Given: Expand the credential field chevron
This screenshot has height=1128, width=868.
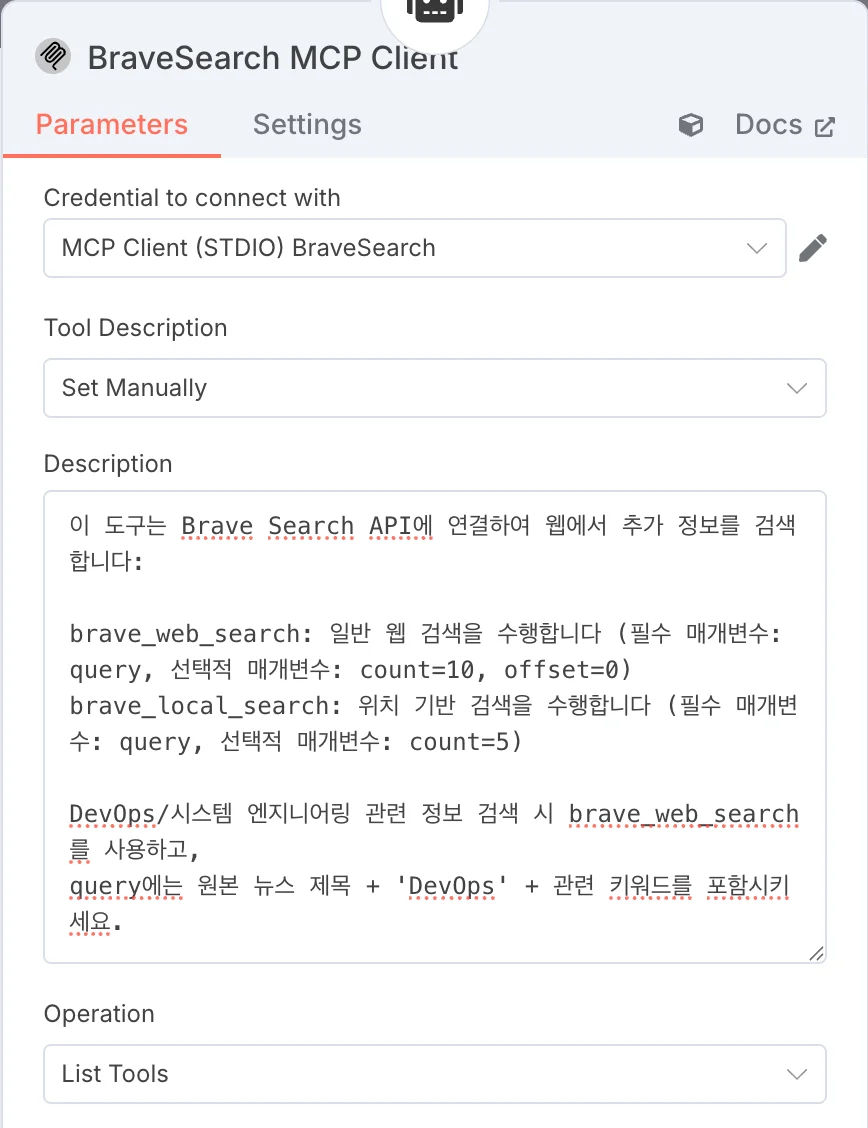Looking at the screenshot, I should point(758,247).
